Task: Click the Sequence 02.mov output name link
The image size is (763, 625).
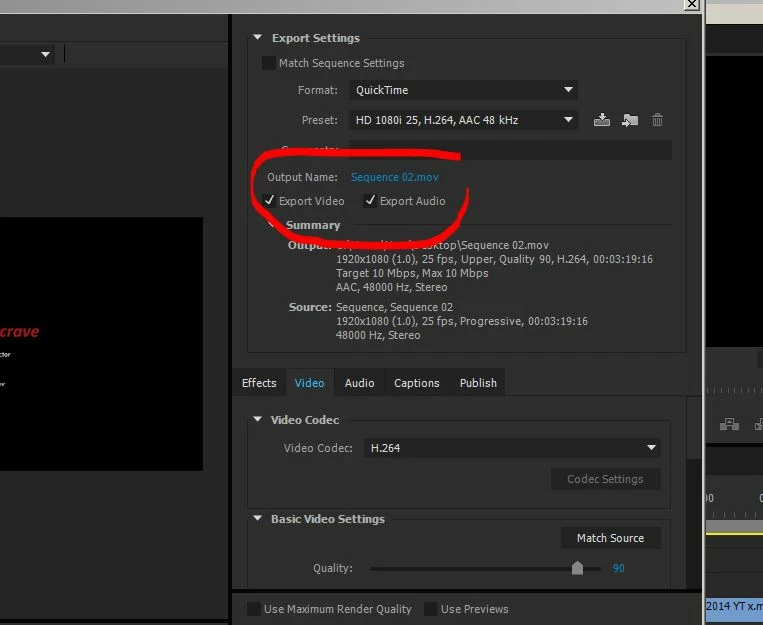Action: [395, 177]
